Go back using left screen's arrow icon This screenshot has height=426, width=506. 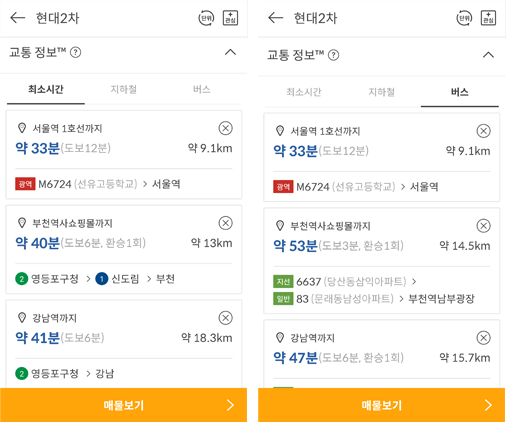(x=18, y=18)
